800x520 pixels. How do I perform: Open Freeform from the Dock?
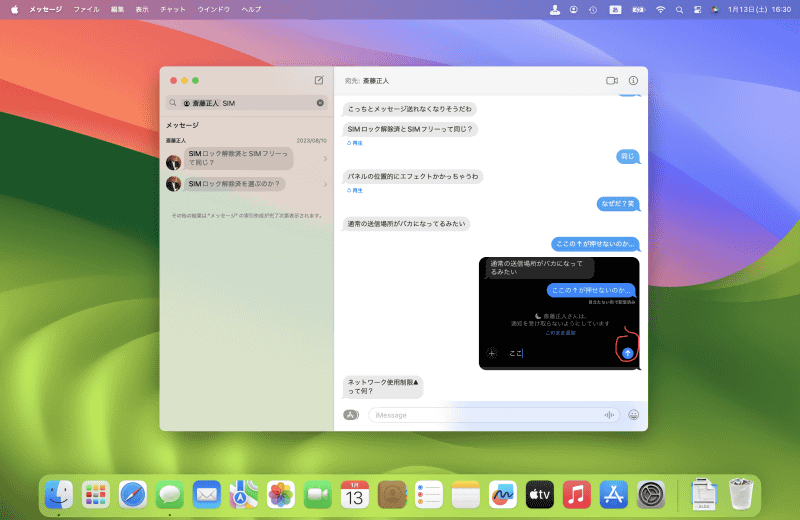click(x=503, y=494)
